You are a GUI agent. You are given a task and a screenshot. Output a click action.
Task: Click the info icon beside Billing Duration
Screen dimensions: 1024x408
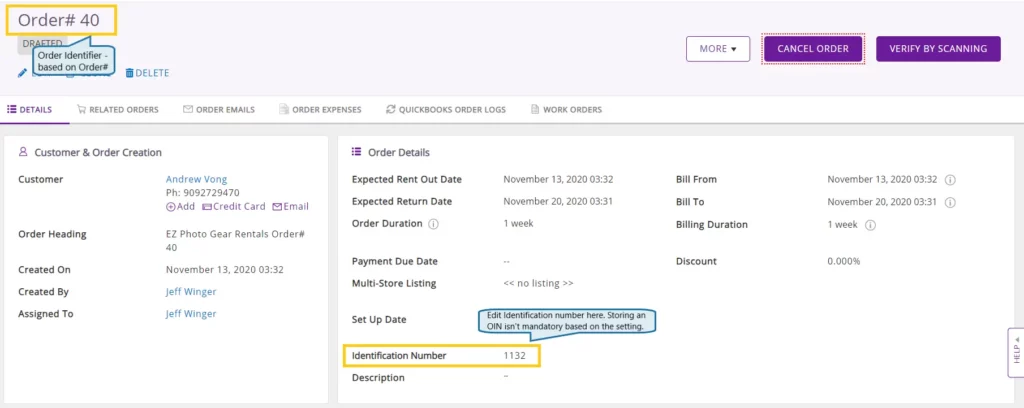[871, 225]
